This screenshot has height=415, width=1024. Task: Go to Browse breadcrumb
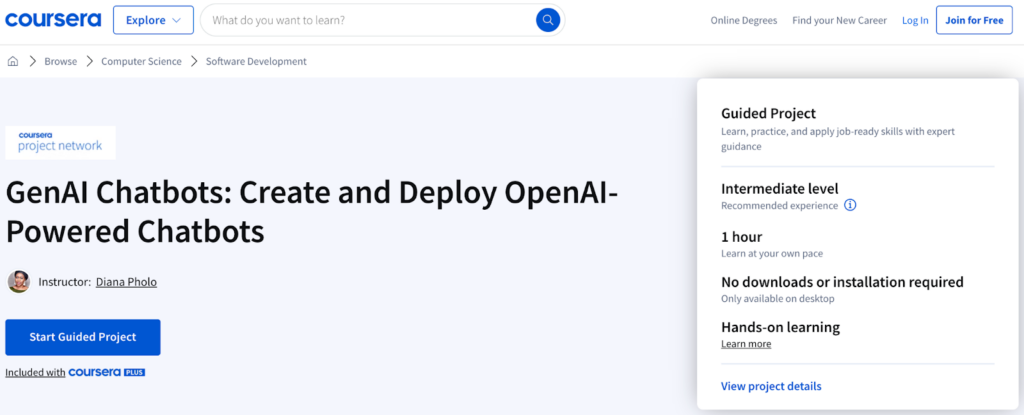coord(61,61)
